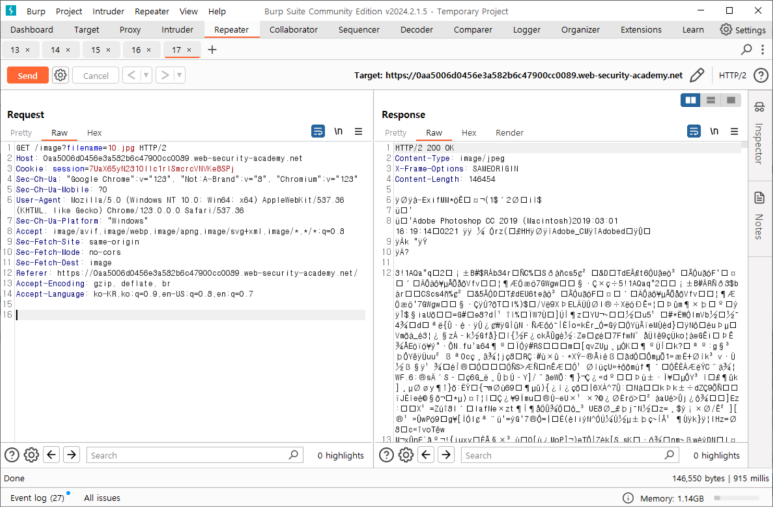Open Settings in top toolbar

pyautogui.click(x=743, y=30)
